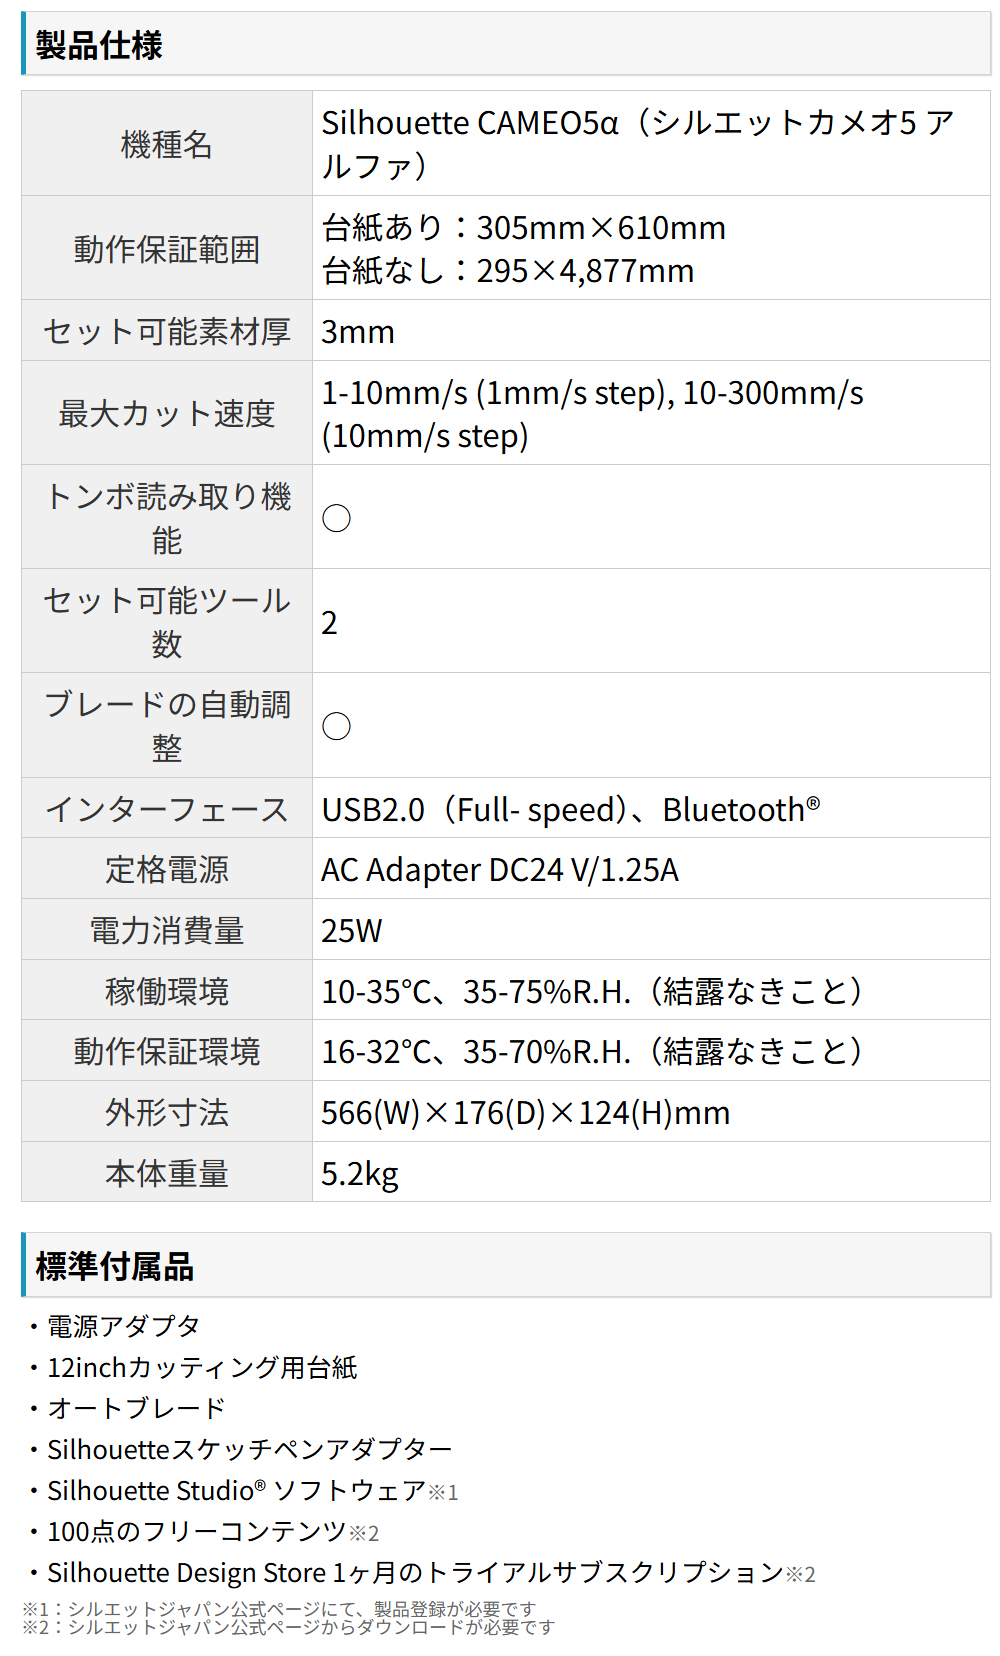Click the 外形寸法 row label
Screen dimensions: 1000x1656
click(x=166, y=1112)
